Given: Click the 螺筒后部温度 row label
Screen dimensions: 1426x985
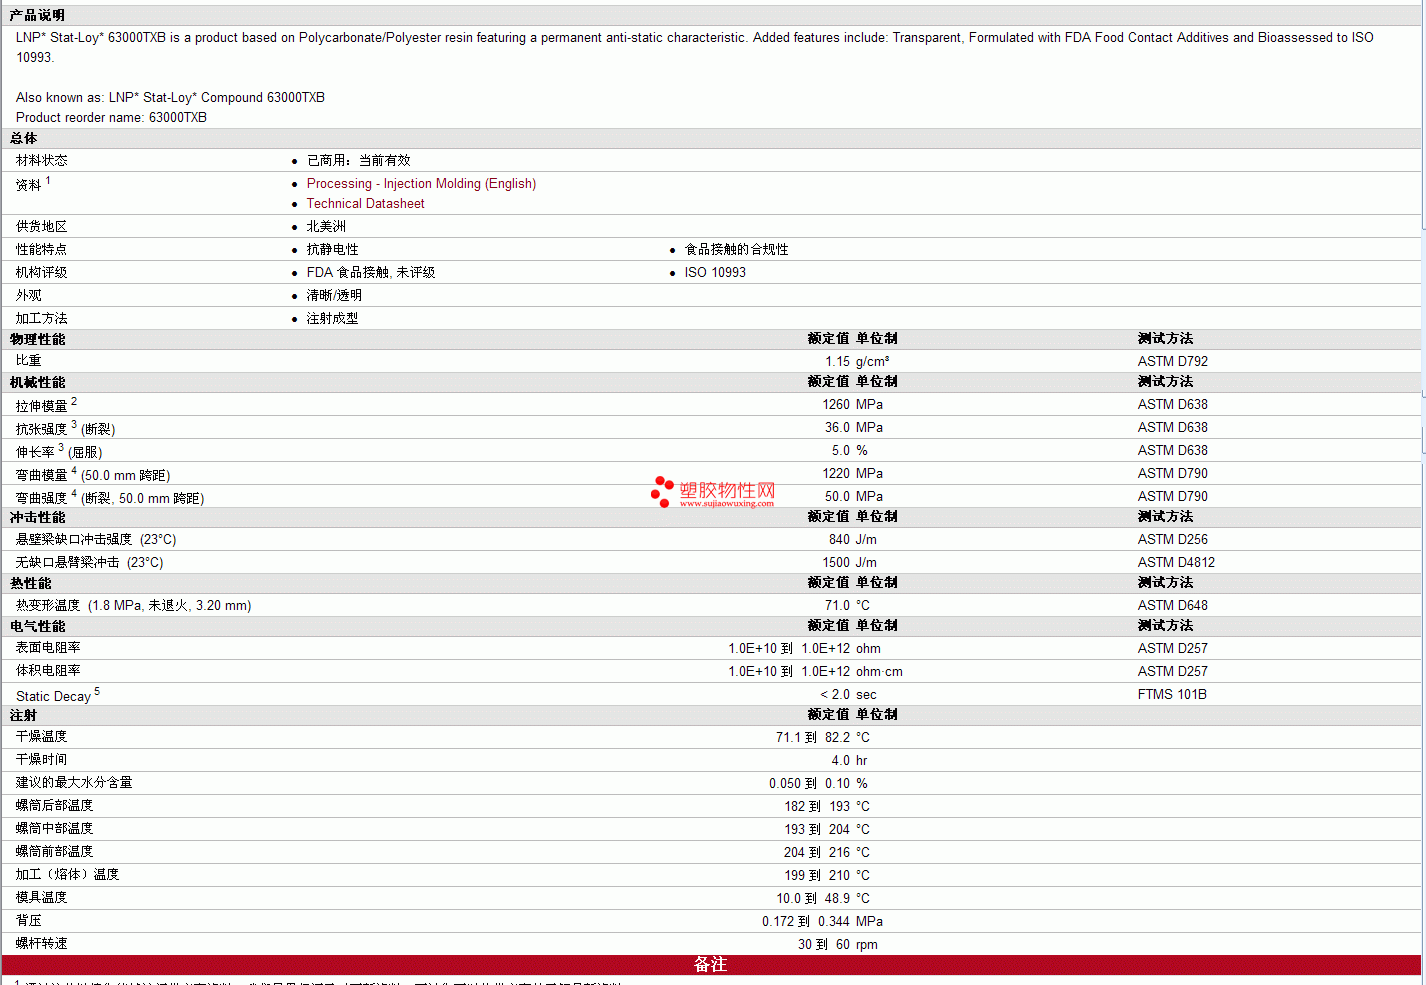Looking at the screenshot, I should coord(55,807).
